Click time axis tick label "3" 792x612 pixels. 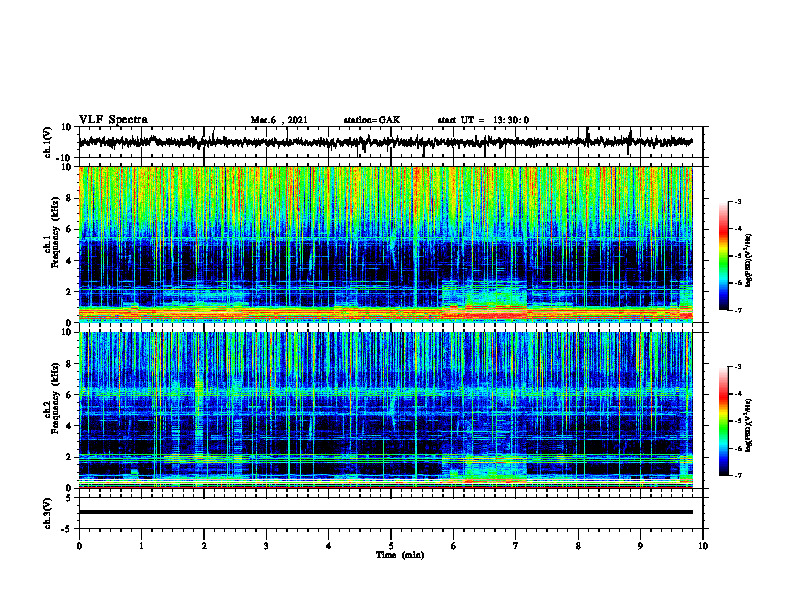point(266,546)
